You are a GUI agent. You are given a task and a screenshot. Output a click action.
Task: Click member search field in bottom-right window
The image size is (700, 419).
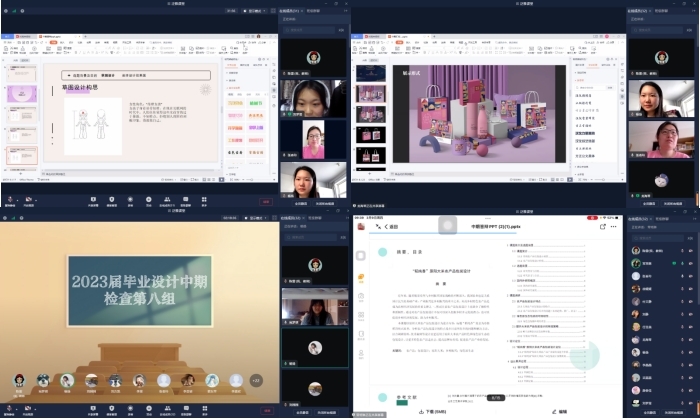658,238
